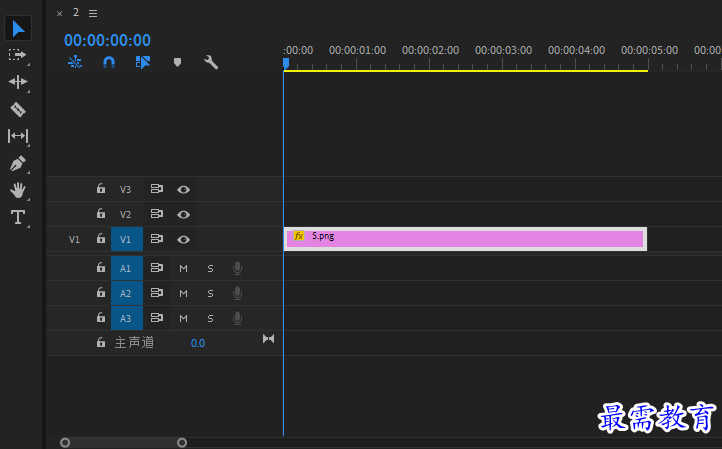Toggle V1 track lock
The image size is (722, 449).
click(101, 238)
